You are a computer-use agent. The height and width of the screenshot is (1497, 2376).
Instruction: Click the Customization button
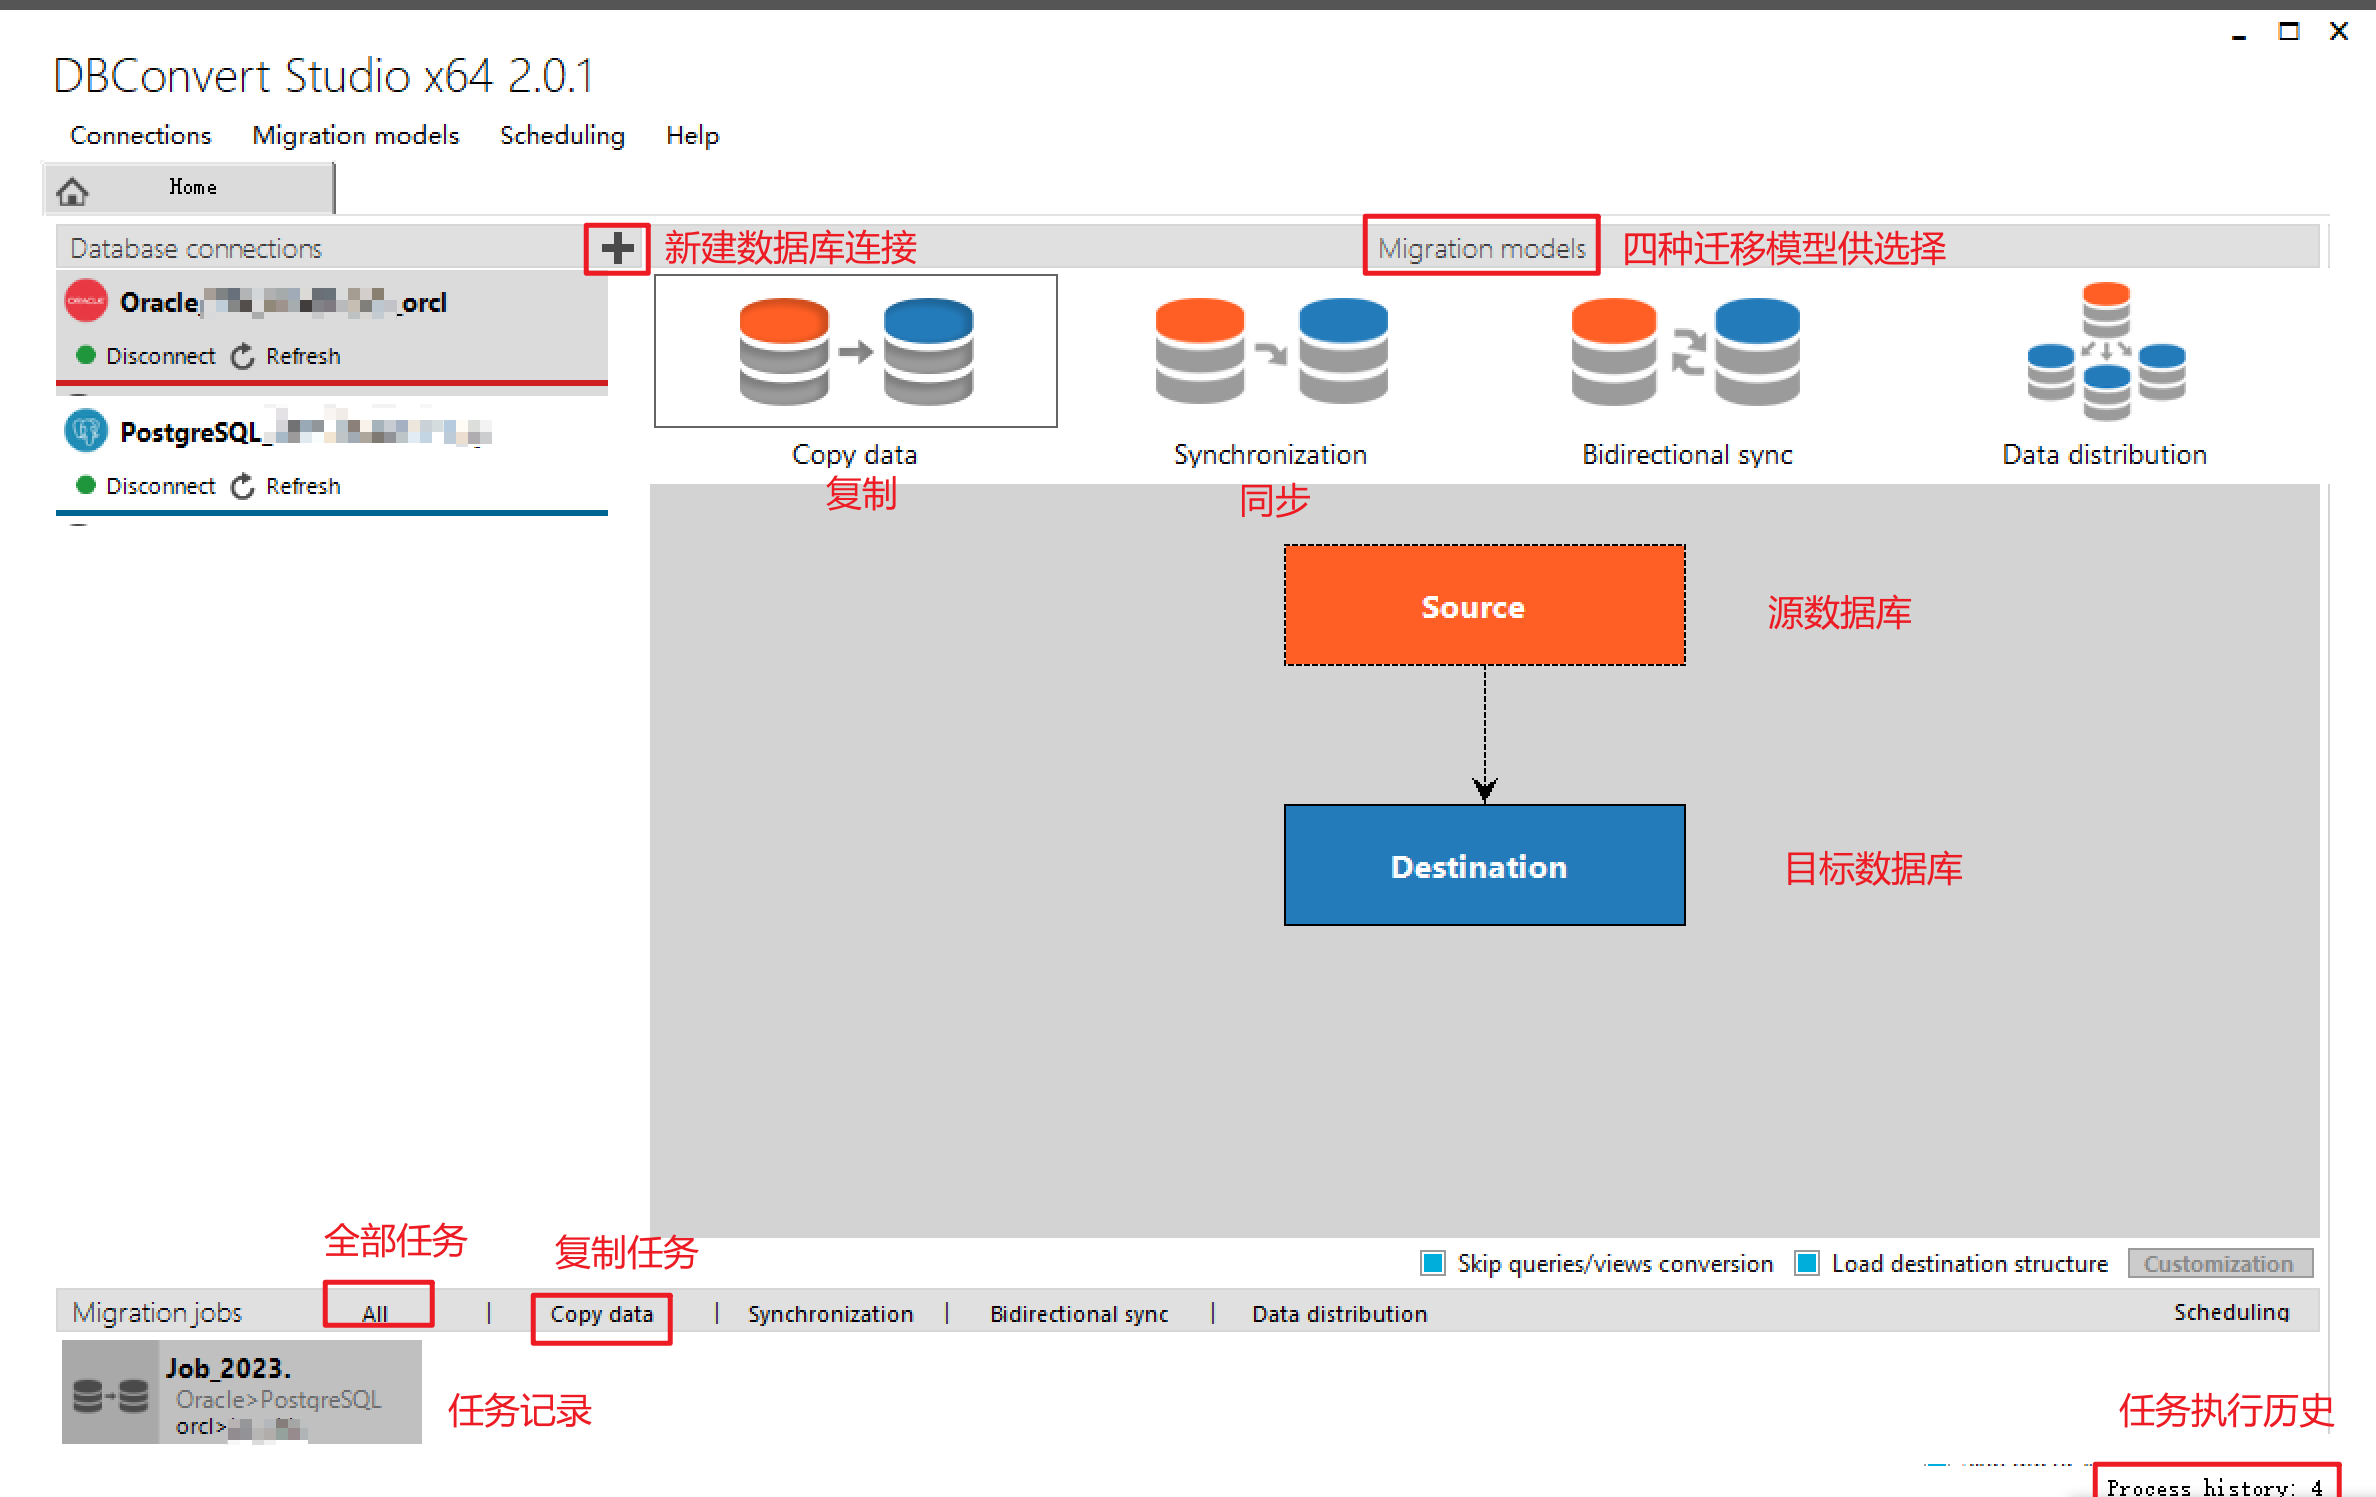[2219, 1264]
